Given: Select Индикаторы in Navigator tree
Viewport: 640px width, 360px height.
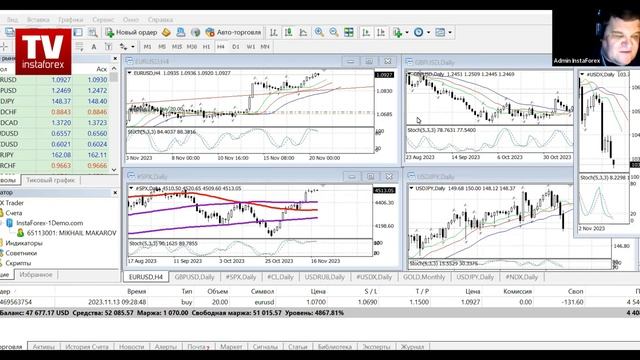Looking at the screenshot, I should tap(24, 243).
